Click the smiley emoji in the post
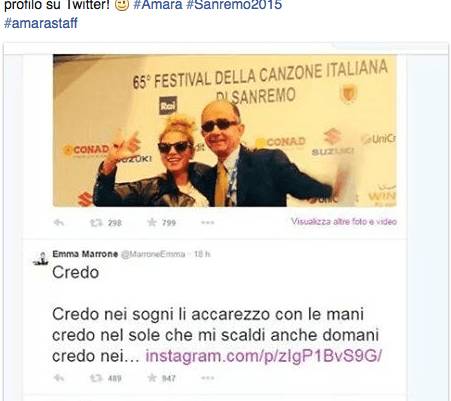 coord(122,5)
